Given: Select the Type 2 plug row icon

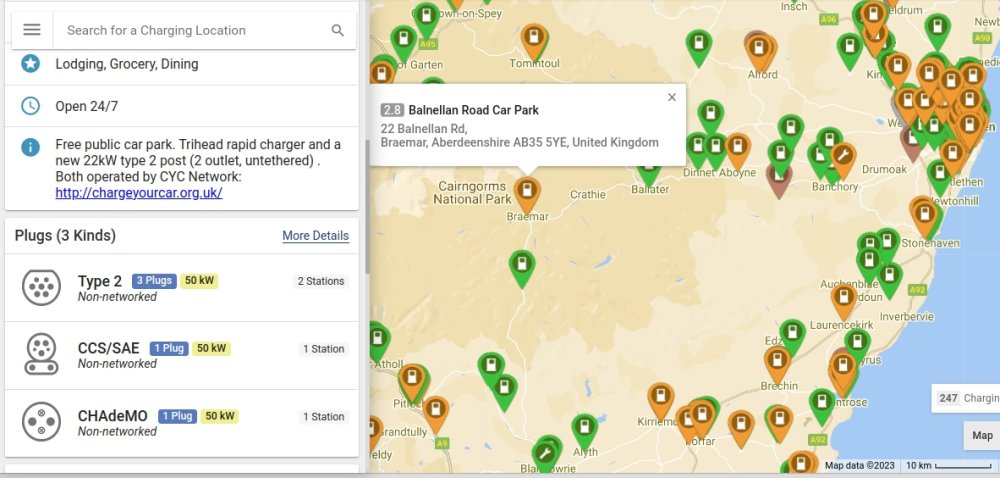Looking at the screenshot, I should (41, 287).
